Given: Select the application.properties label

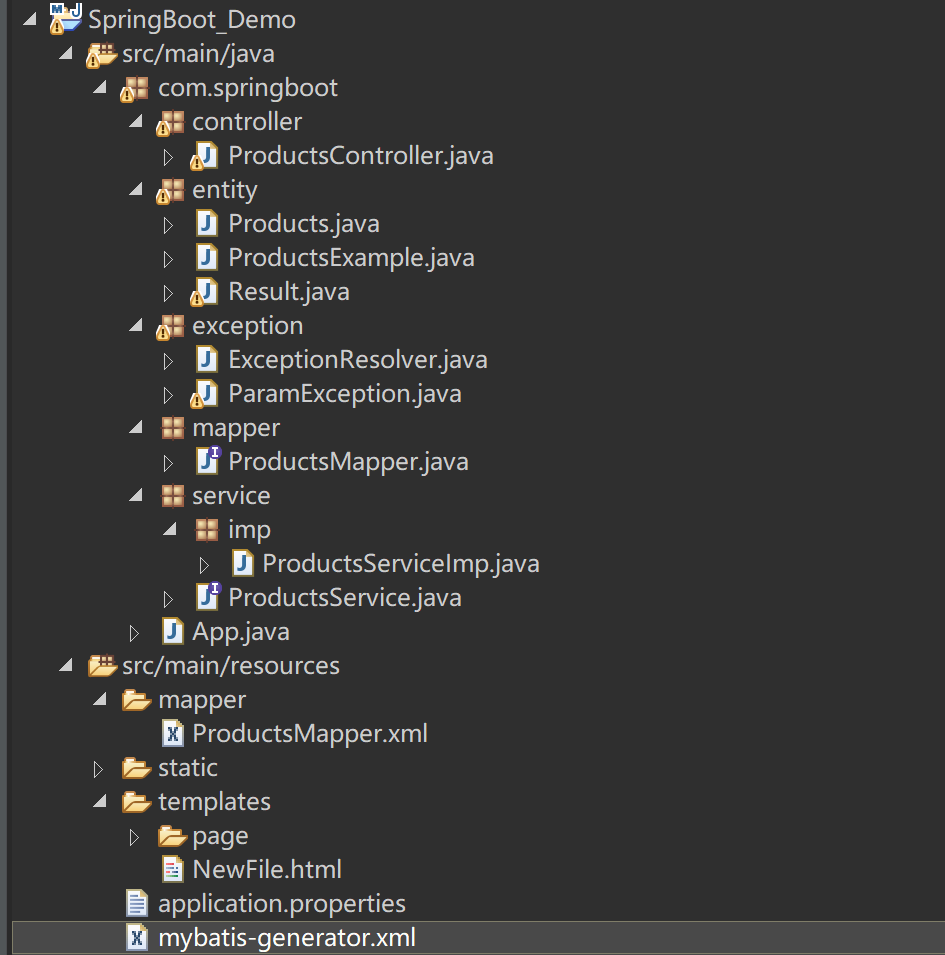Looking at the screenshot, I should [282, 904].
